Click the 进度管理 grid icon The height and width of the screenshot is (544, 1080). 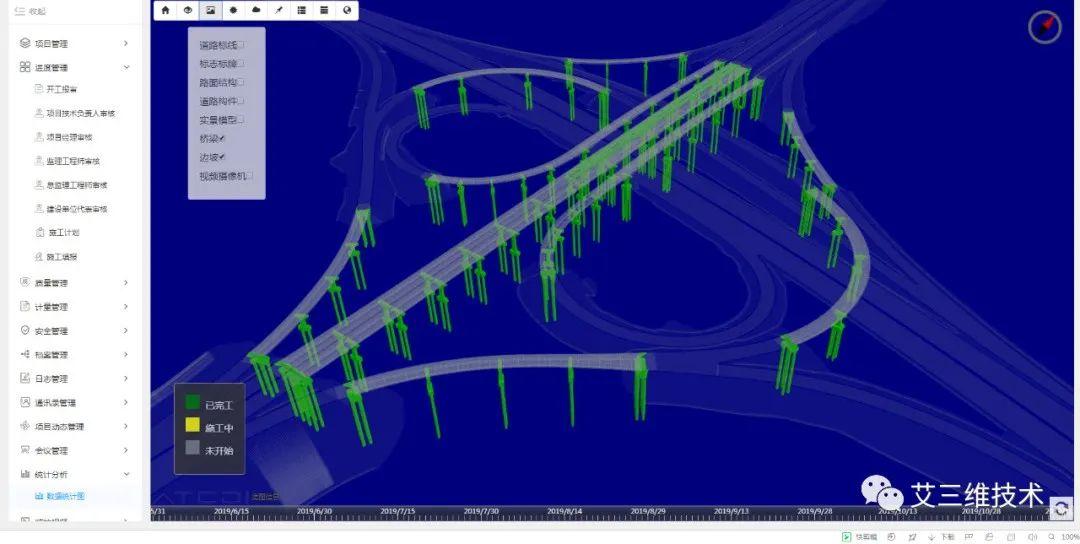click(25, 67)
